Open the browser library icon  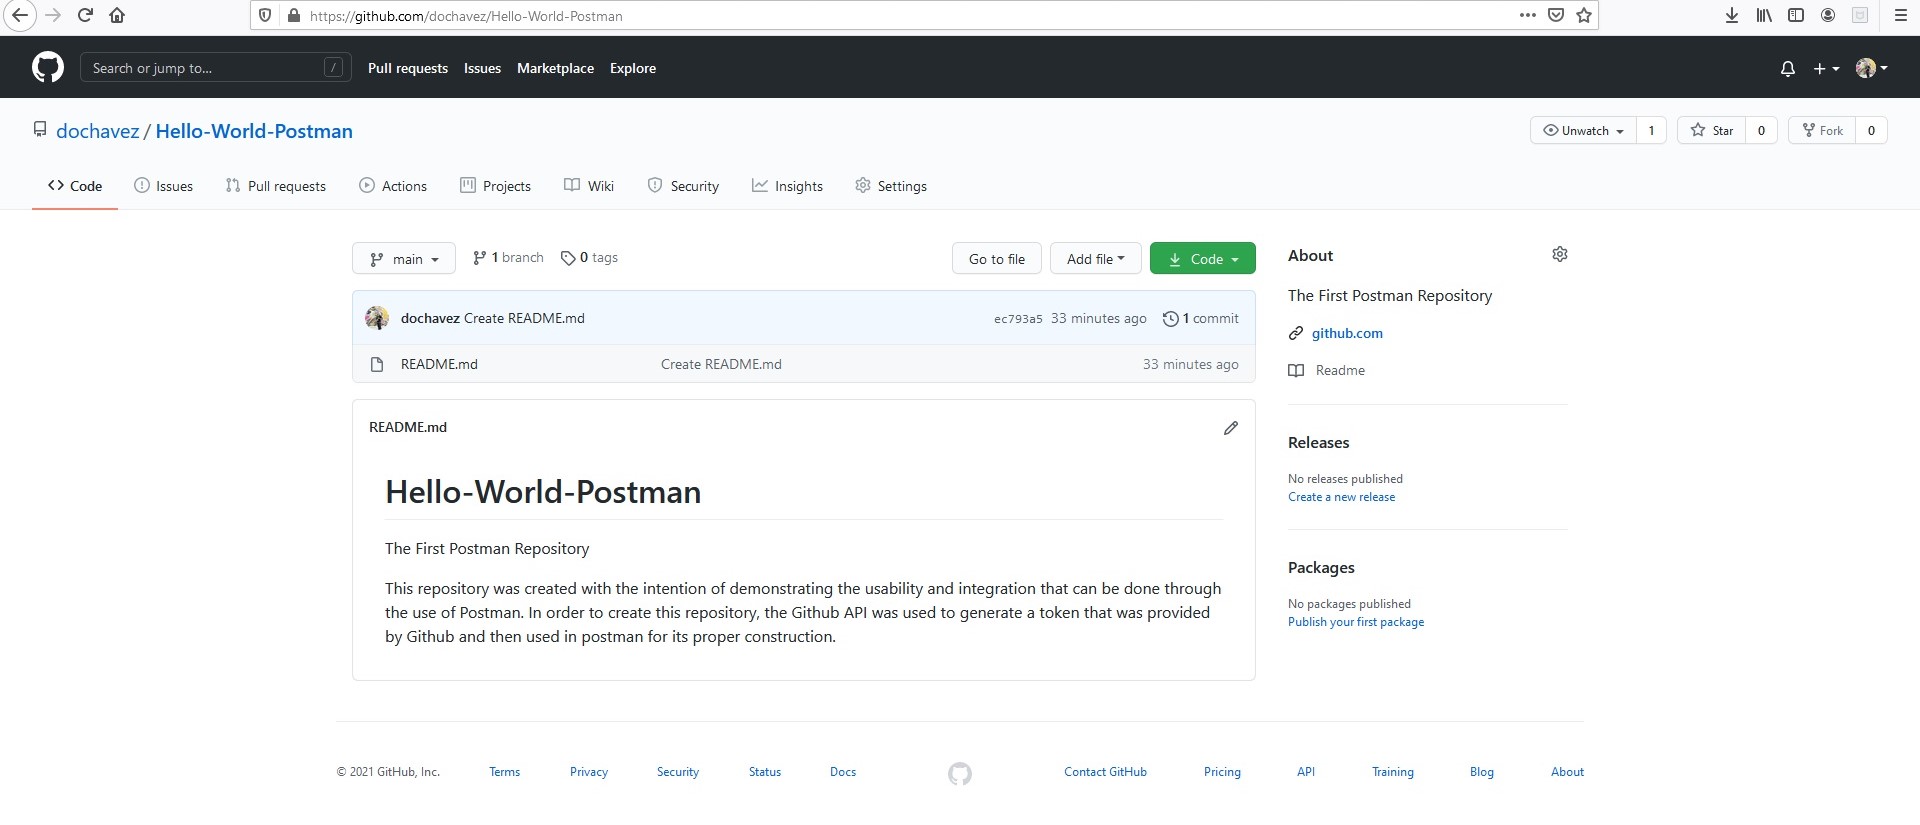point(1764,15)
